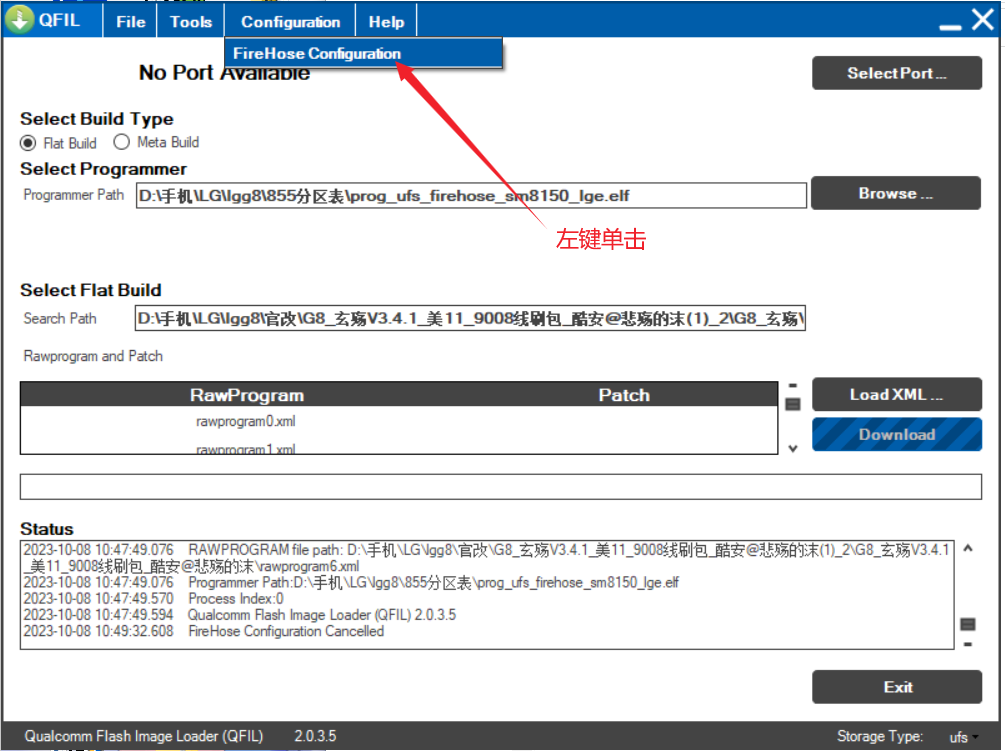Select the Flat Build radio option
1005x751 pixels.
28,143
